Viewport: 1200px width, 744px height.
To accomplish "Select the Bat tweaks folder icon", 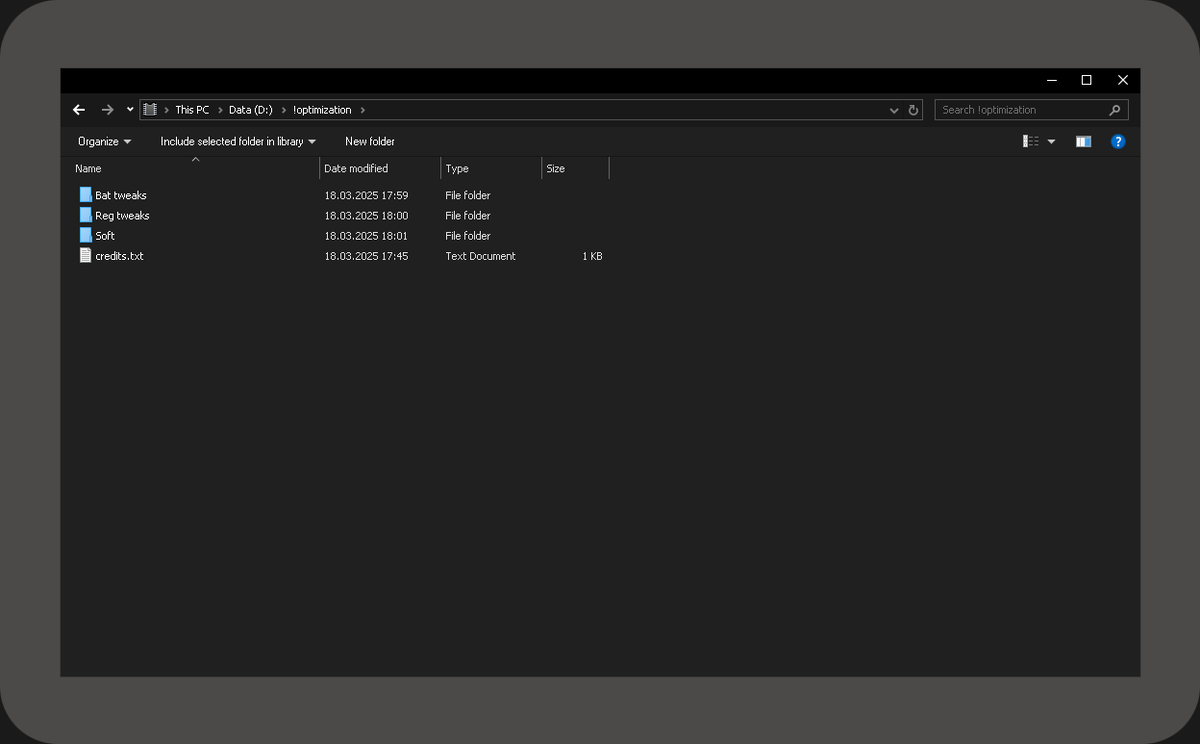I will coord(86,195).
